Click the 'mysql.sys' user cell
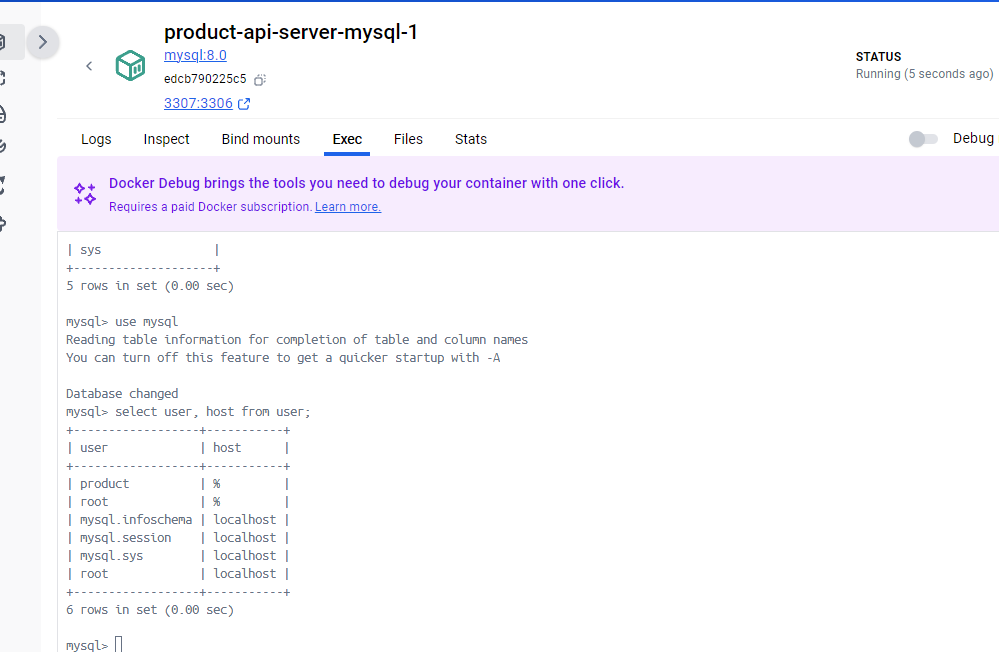 [111, 556]
